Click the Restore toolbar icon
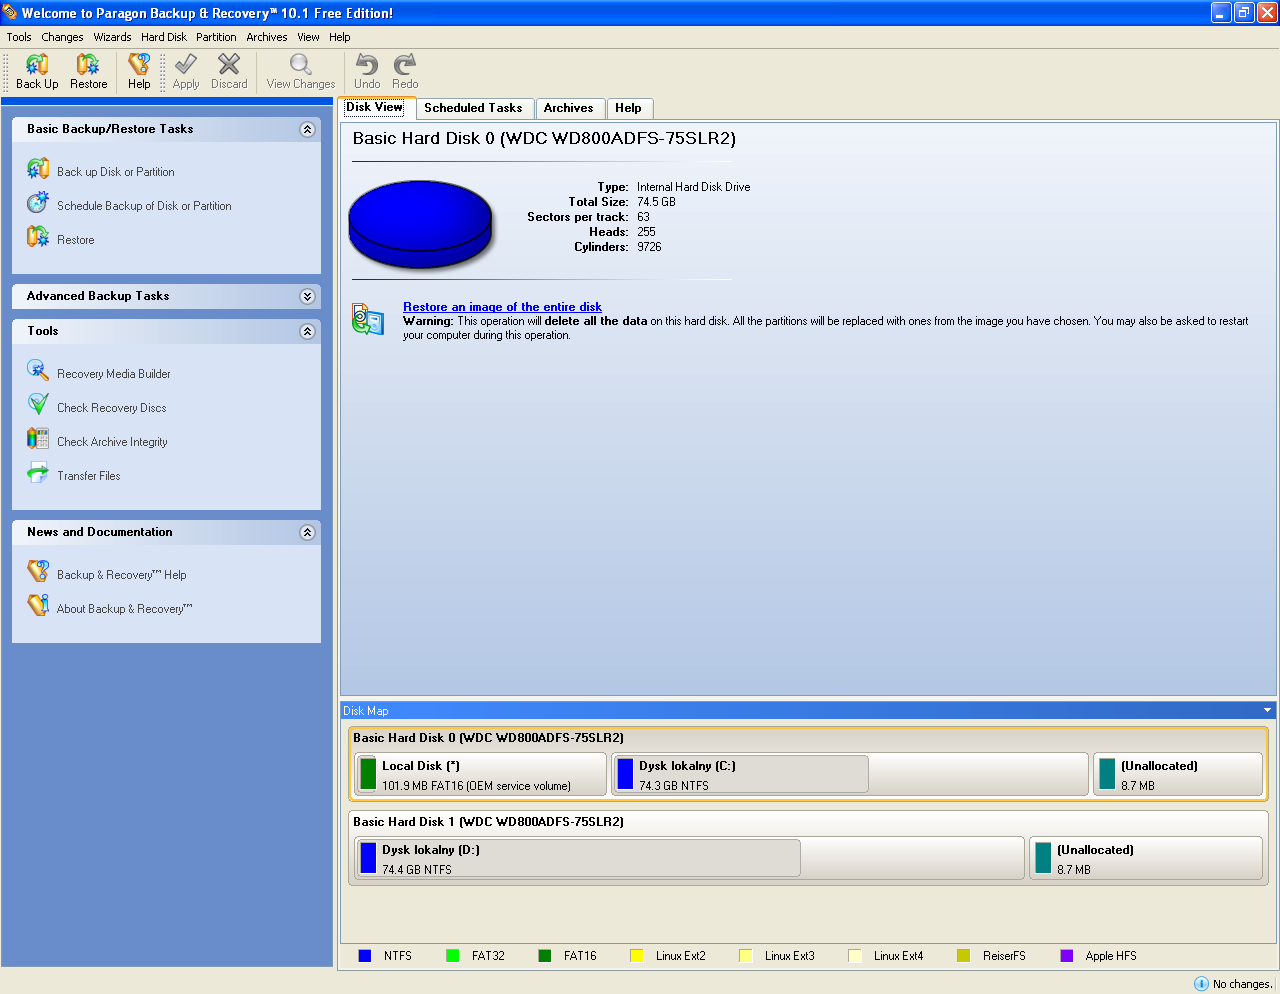This screenshot has width=1280, height=994. click(88, 65)
